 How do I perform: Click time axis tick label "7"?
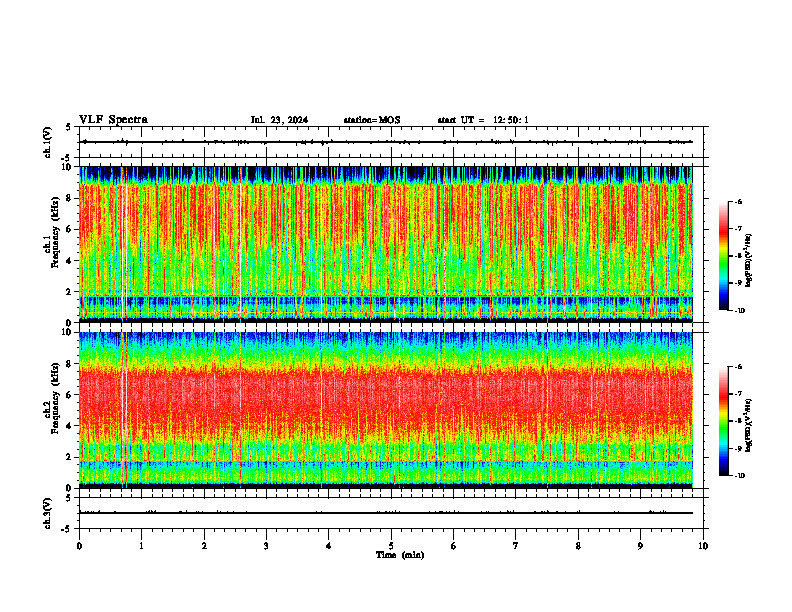click(516, 546)
